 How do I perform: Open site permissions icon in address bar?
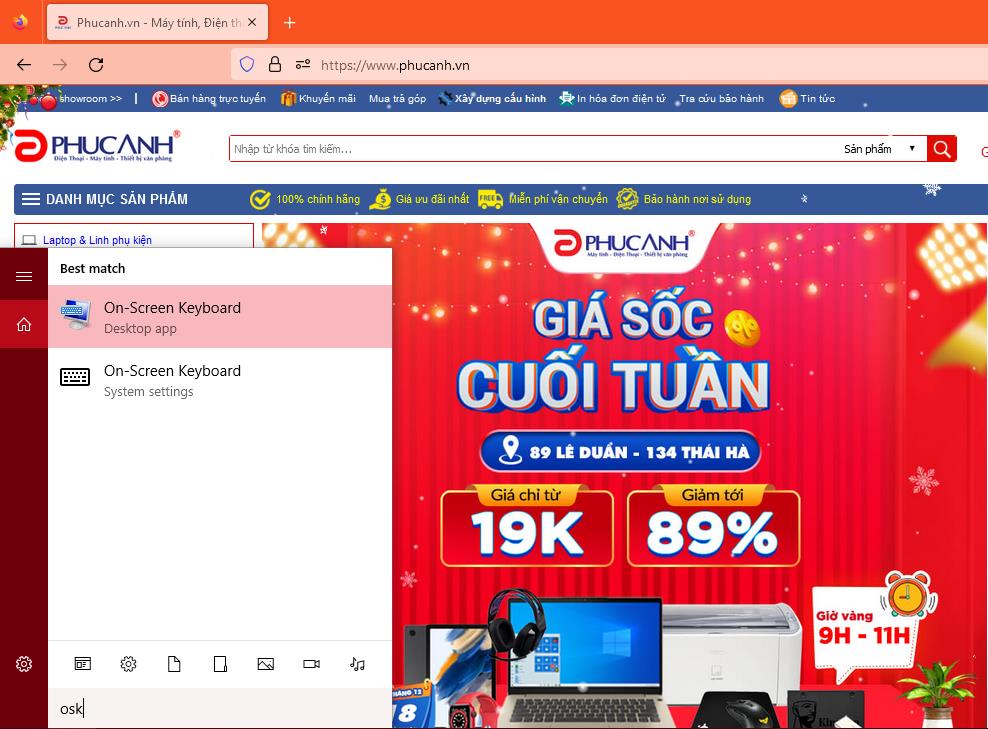click(303, 64)
